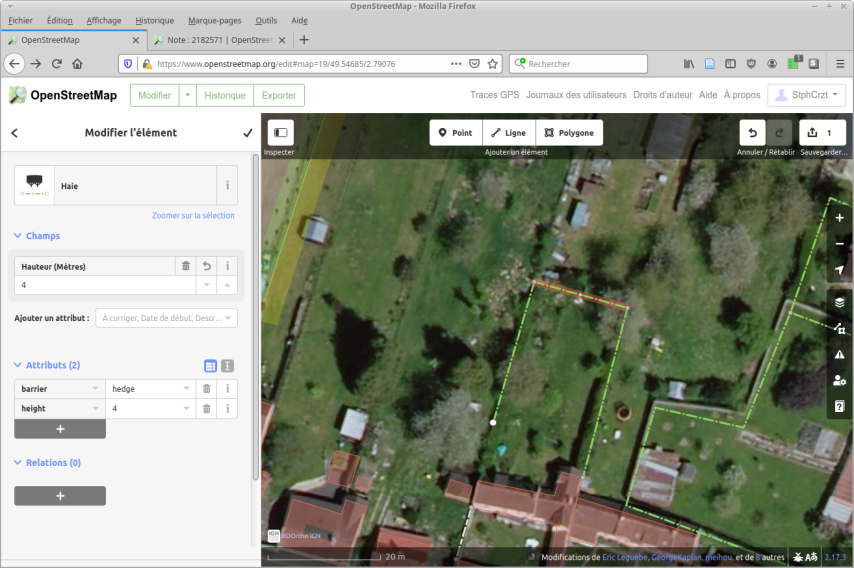Center map on my location
The image size is (854, 568).
tap(839, 270)
